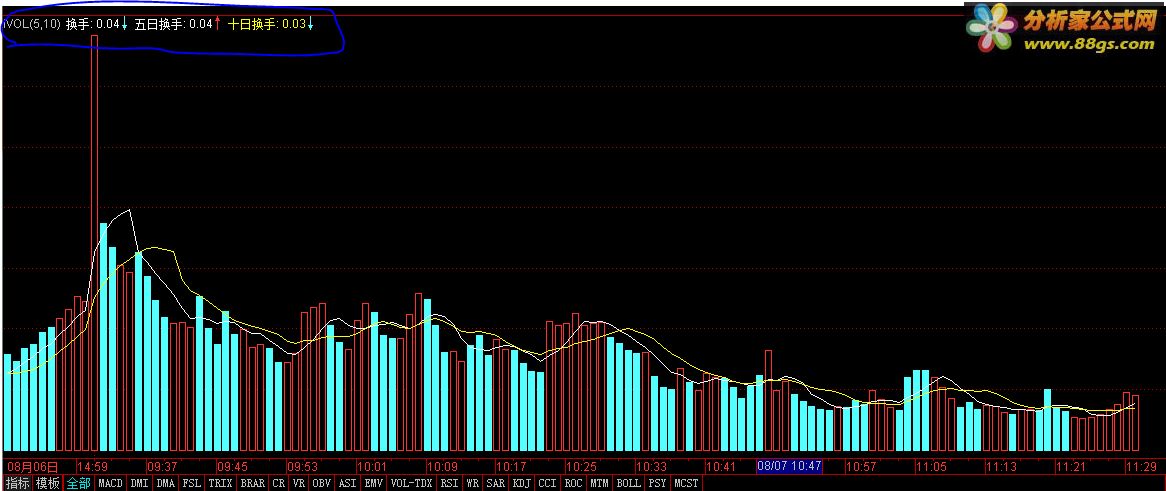Image resolution: width=1166 pixels, height=491 pixels.
Task: Switch to the EMV indicator
Action: point(374,484)
